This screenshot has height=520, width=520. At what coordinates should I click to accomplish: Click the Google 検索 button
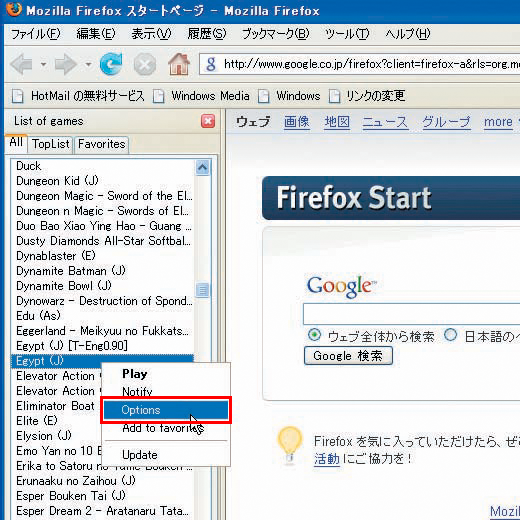[x=348, y=356]
